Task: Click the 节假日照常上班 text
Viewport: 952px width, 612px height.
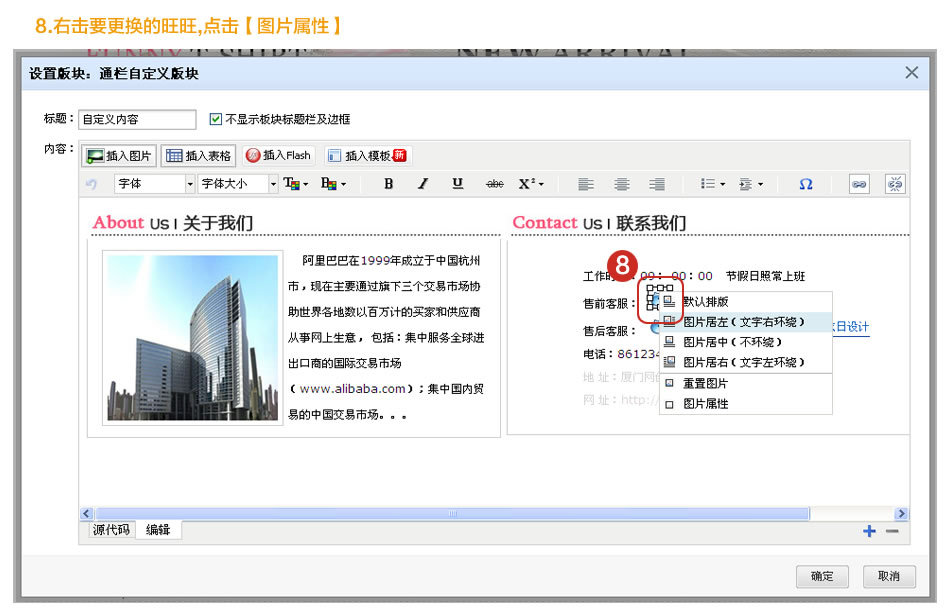Action: 766,276
